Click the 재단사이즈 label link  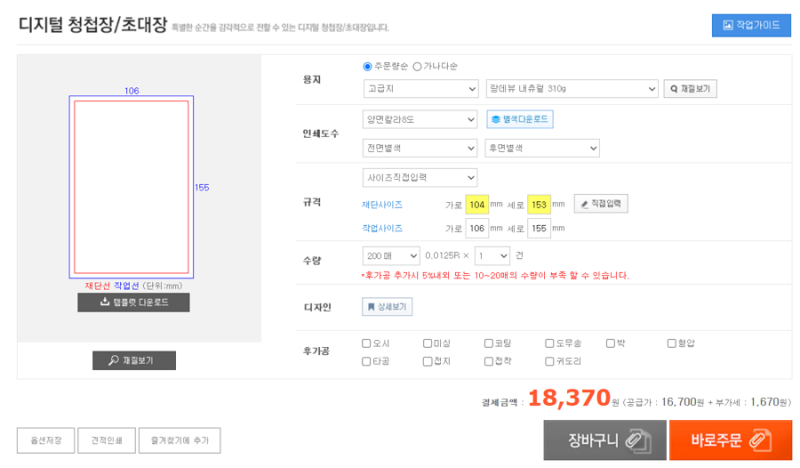pyautogui.click(x=382, y=205)
